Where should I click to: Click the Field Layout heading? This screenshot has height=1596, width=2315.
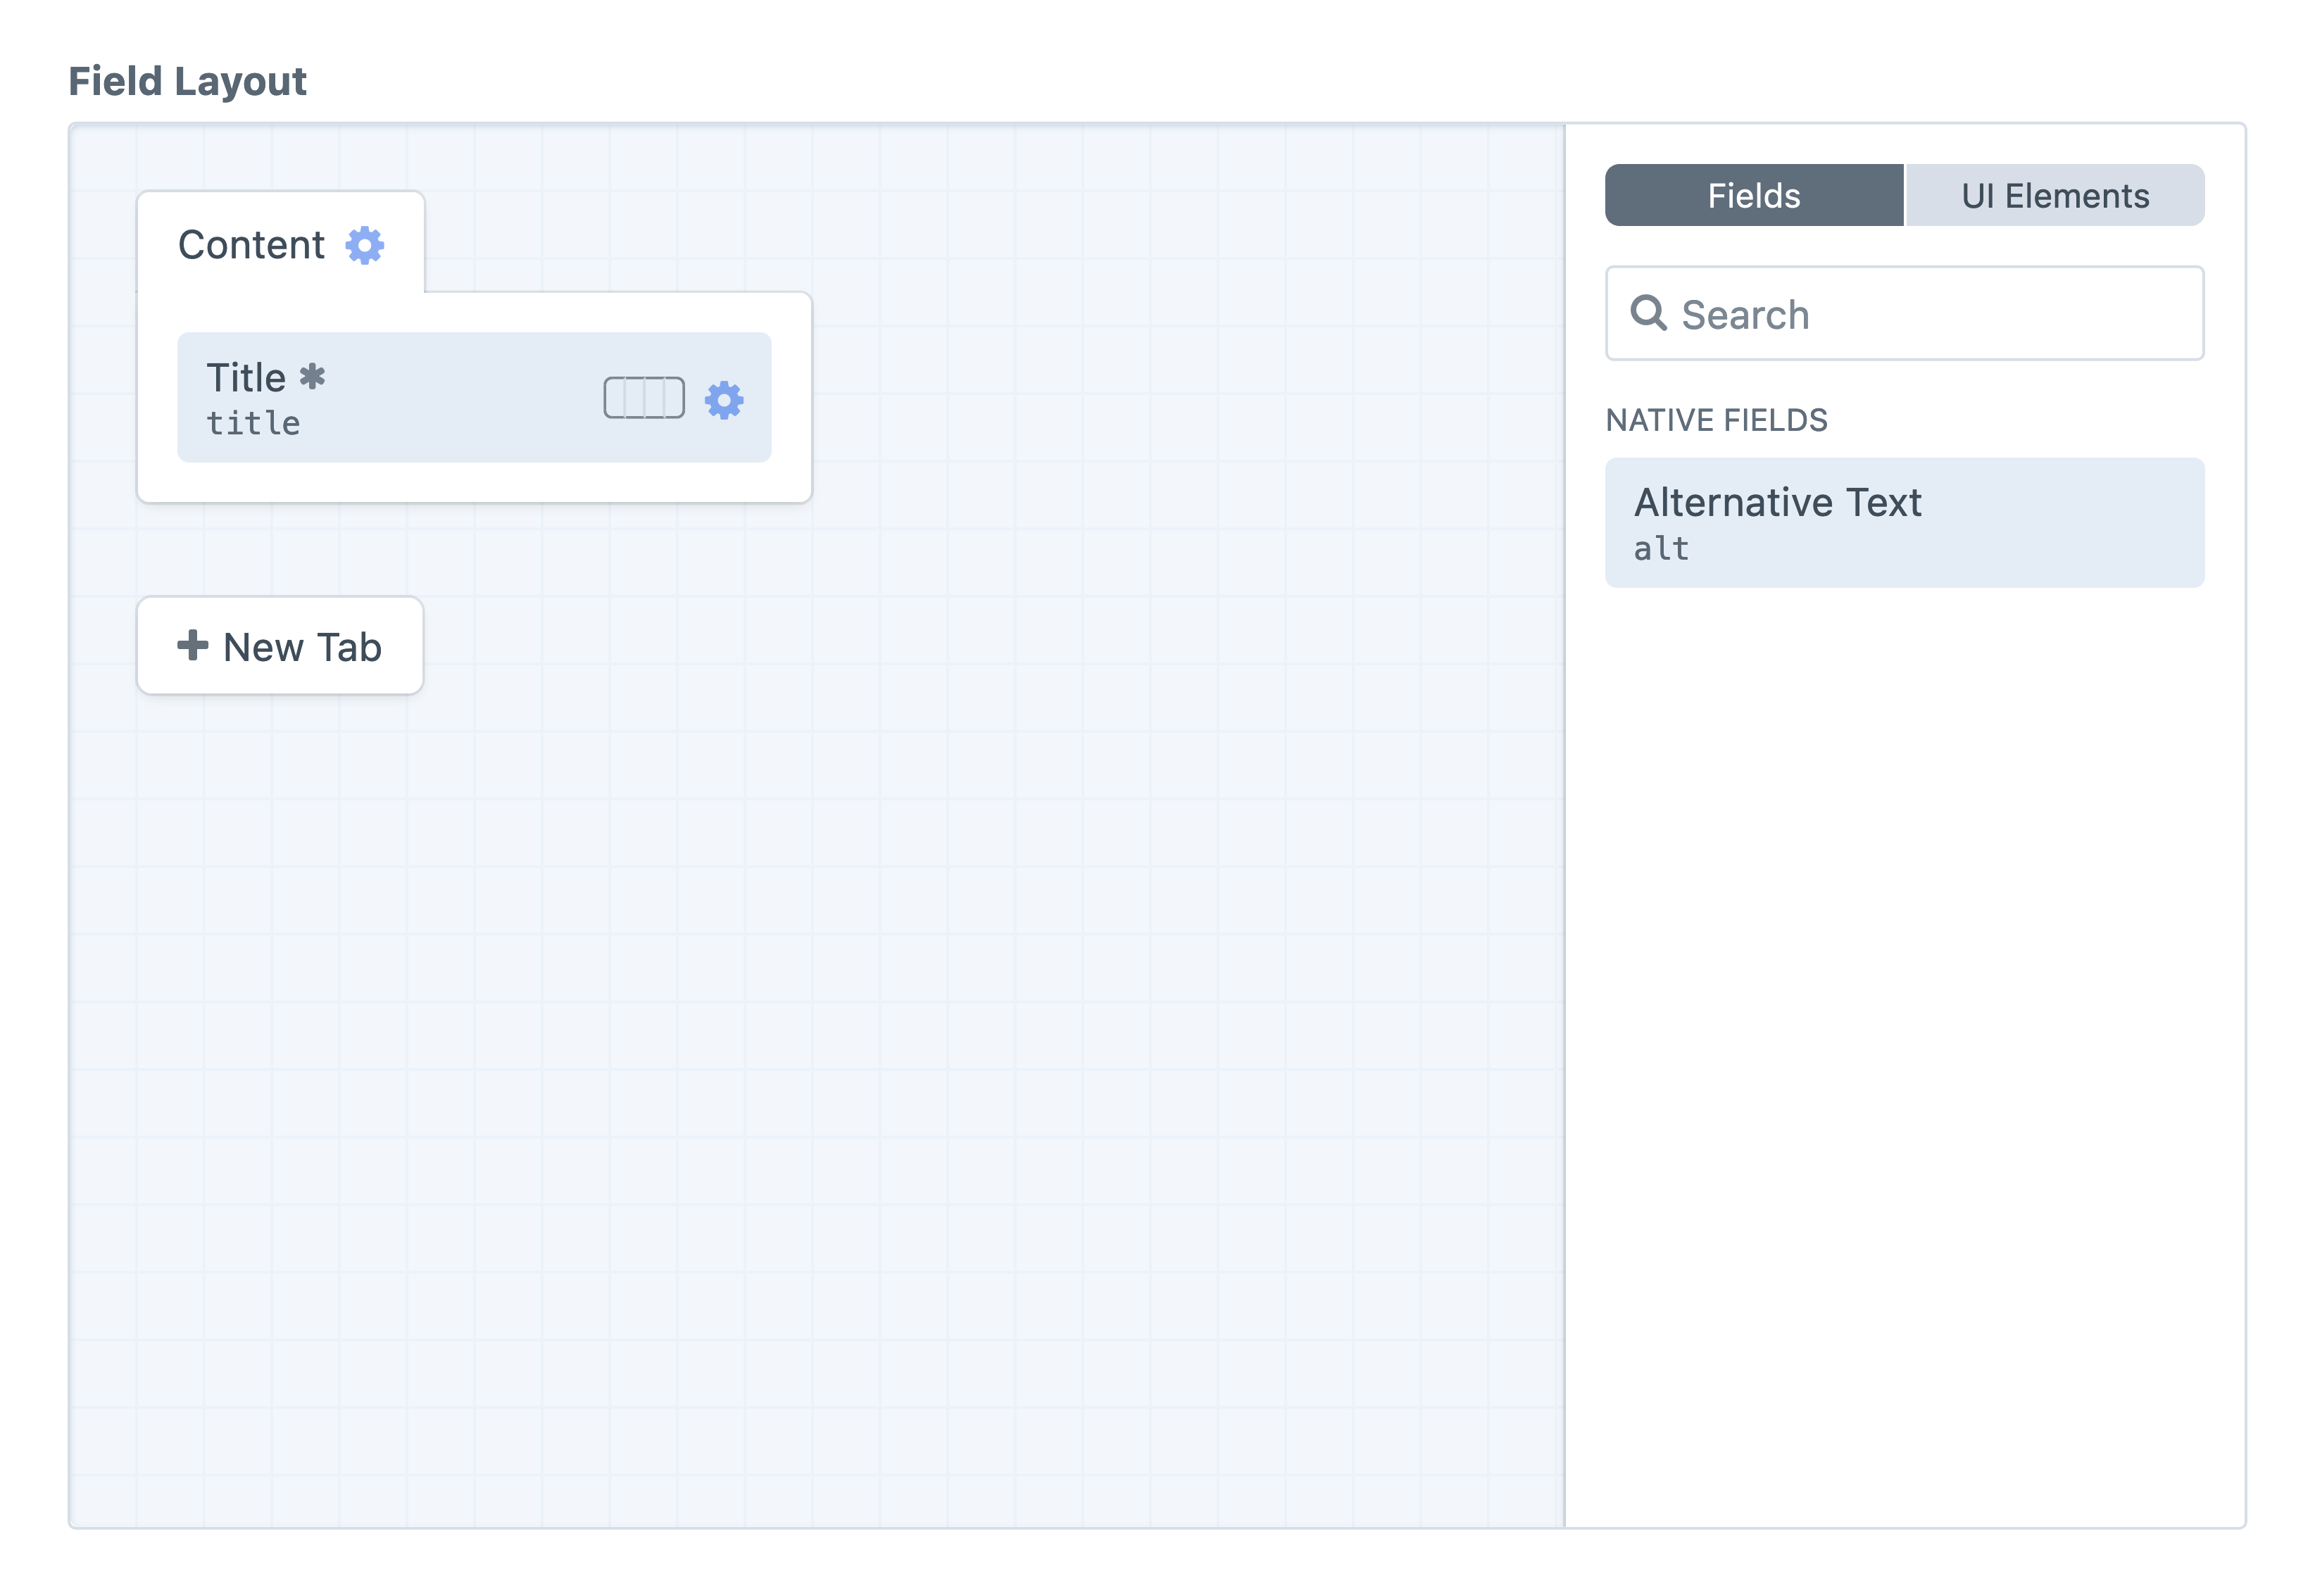(x=187, y=80)
